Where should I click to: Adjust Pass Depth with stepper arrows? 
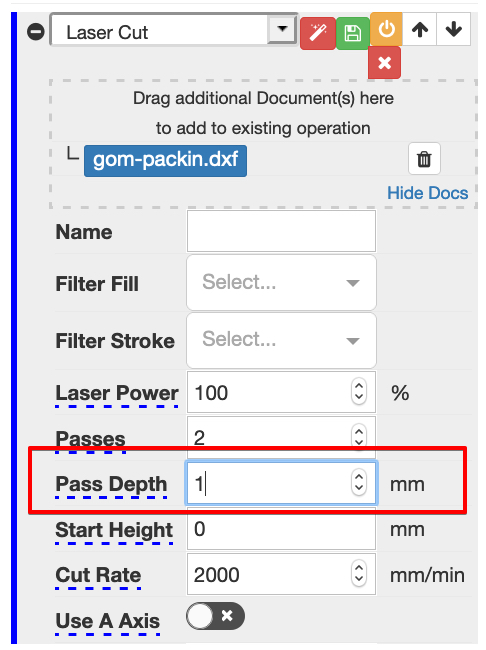point(359,483)
